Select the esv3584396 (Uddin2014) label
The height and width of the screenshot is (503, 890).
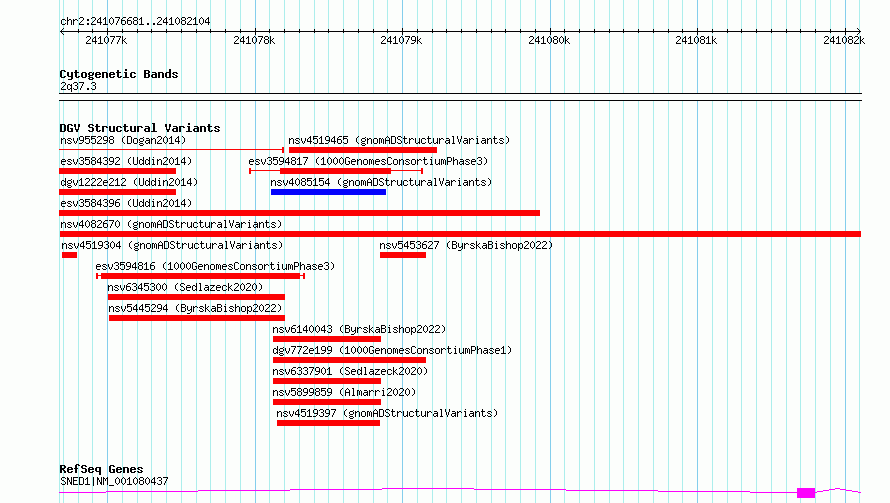point(126,203)
